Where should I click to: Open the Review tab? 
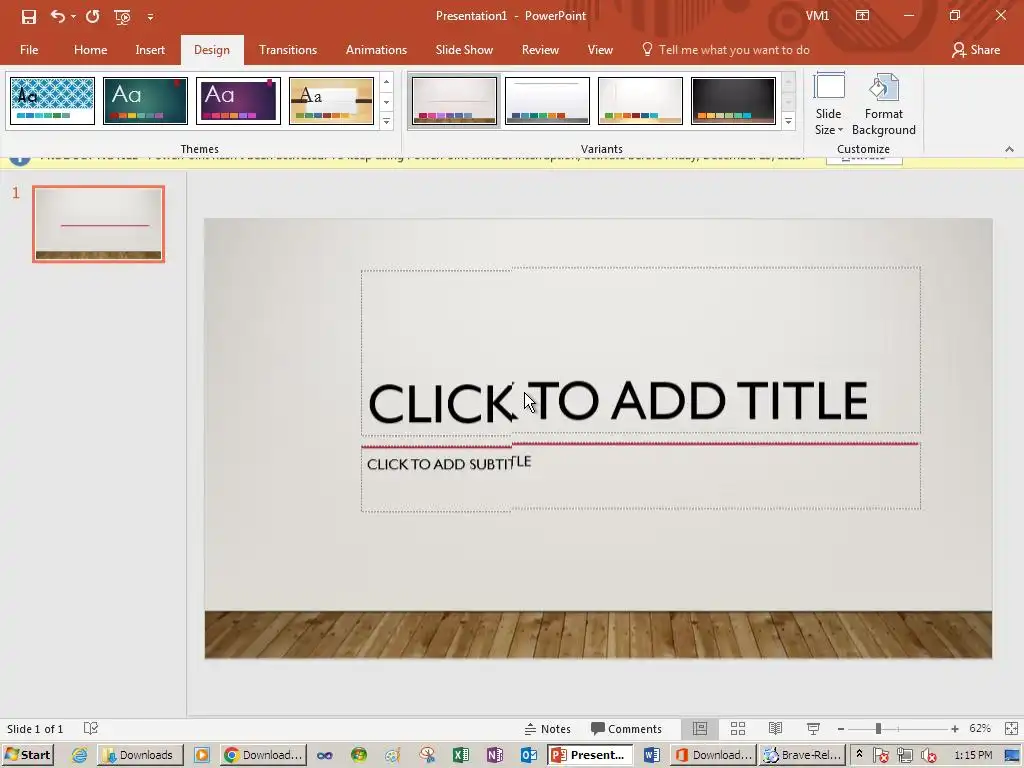[540, 50]
